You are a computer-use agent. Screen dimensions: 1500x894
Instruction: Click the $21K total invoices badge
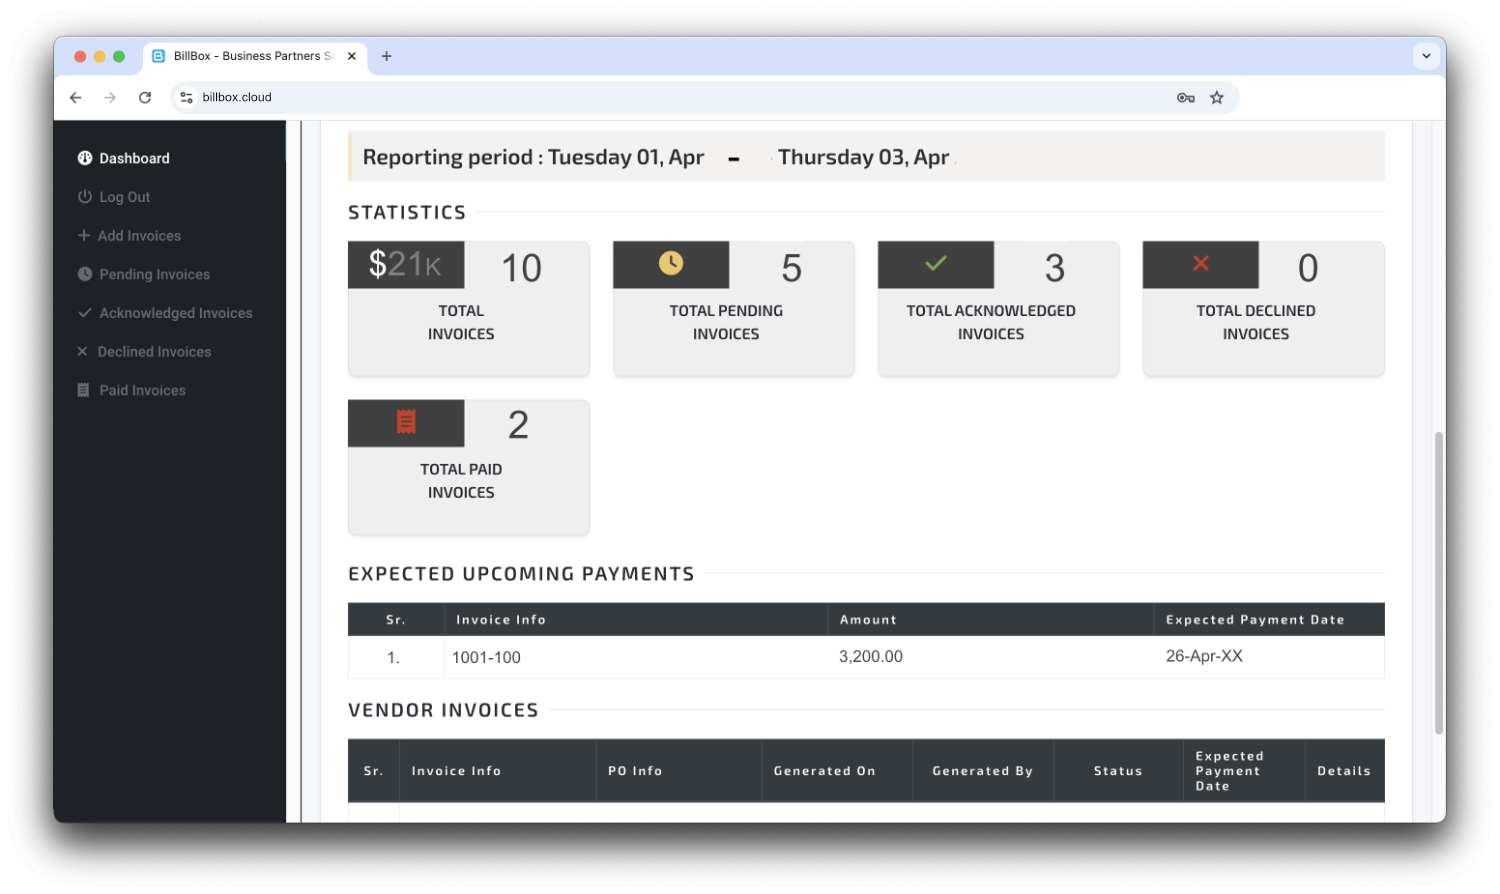[x=405, y=265]
